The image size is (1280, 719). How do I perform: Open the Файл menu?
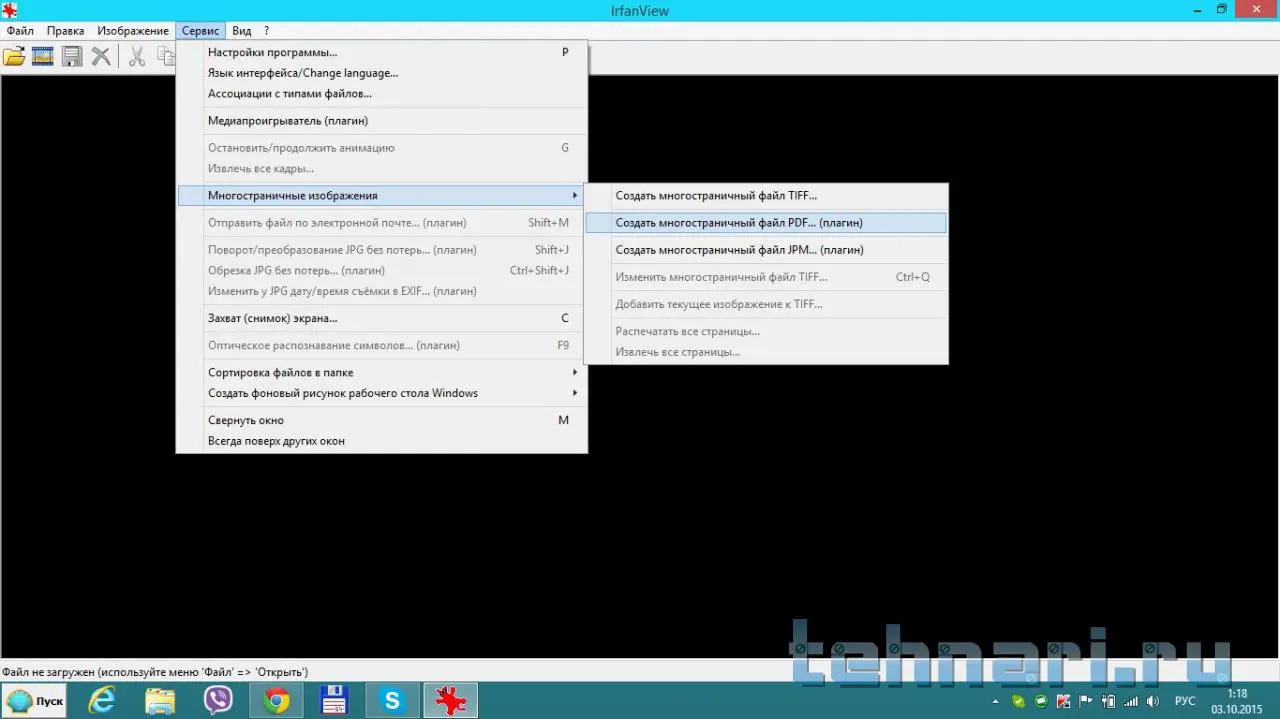[x=20, y=31]
